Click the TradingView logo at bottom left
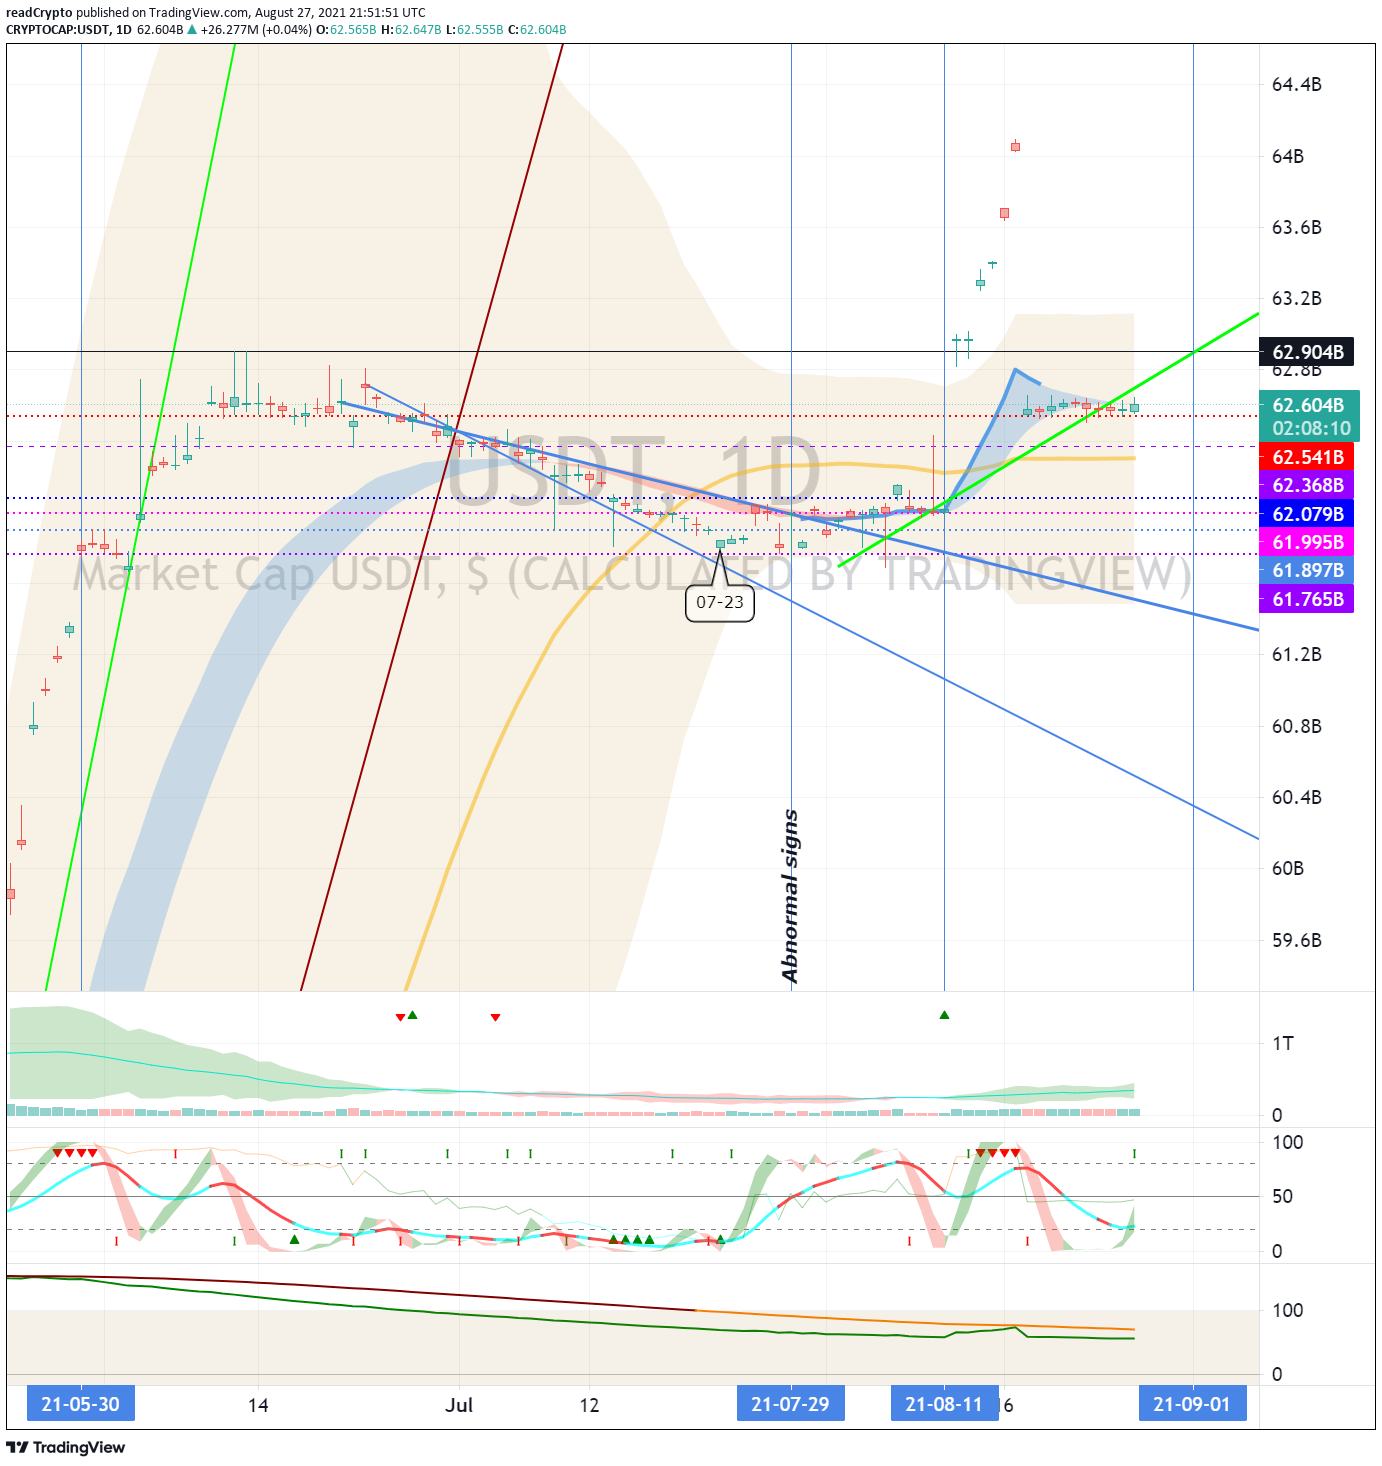This screenshot has height=1466, width=1382. point(66,1447)
